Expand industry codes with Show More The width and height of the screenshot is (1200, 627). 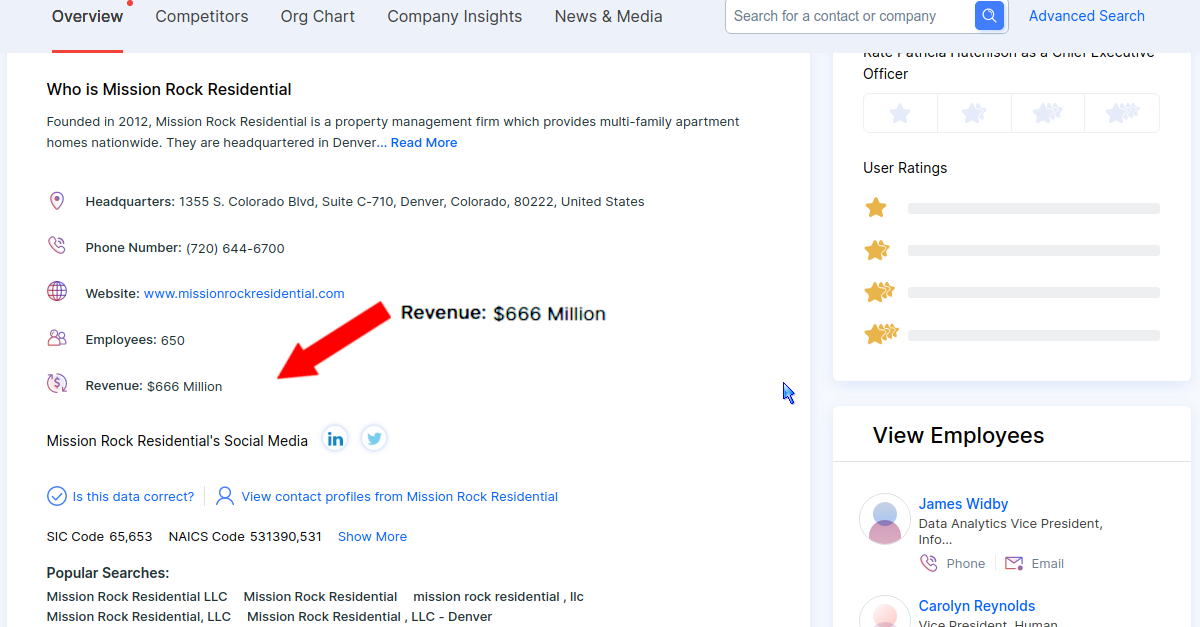tap(372, 537)
